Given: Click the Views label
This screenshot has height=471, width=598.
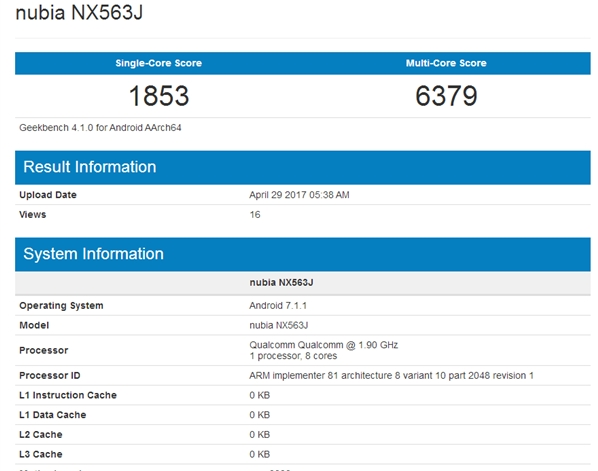Looking at the screenshot, I should click(32, 215).
